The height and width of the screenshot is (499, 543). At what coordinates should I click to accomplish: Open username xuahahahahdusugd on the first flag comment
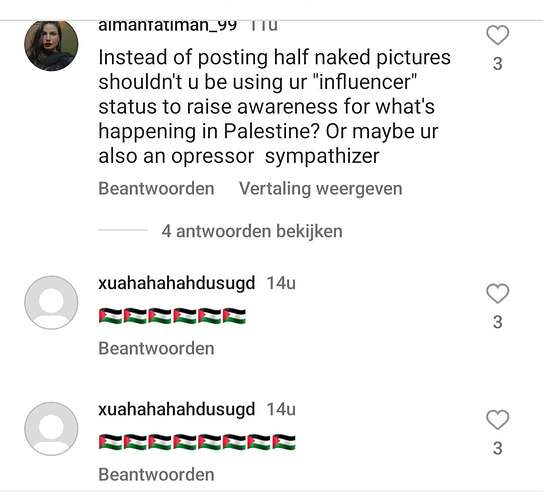[177, 283]
